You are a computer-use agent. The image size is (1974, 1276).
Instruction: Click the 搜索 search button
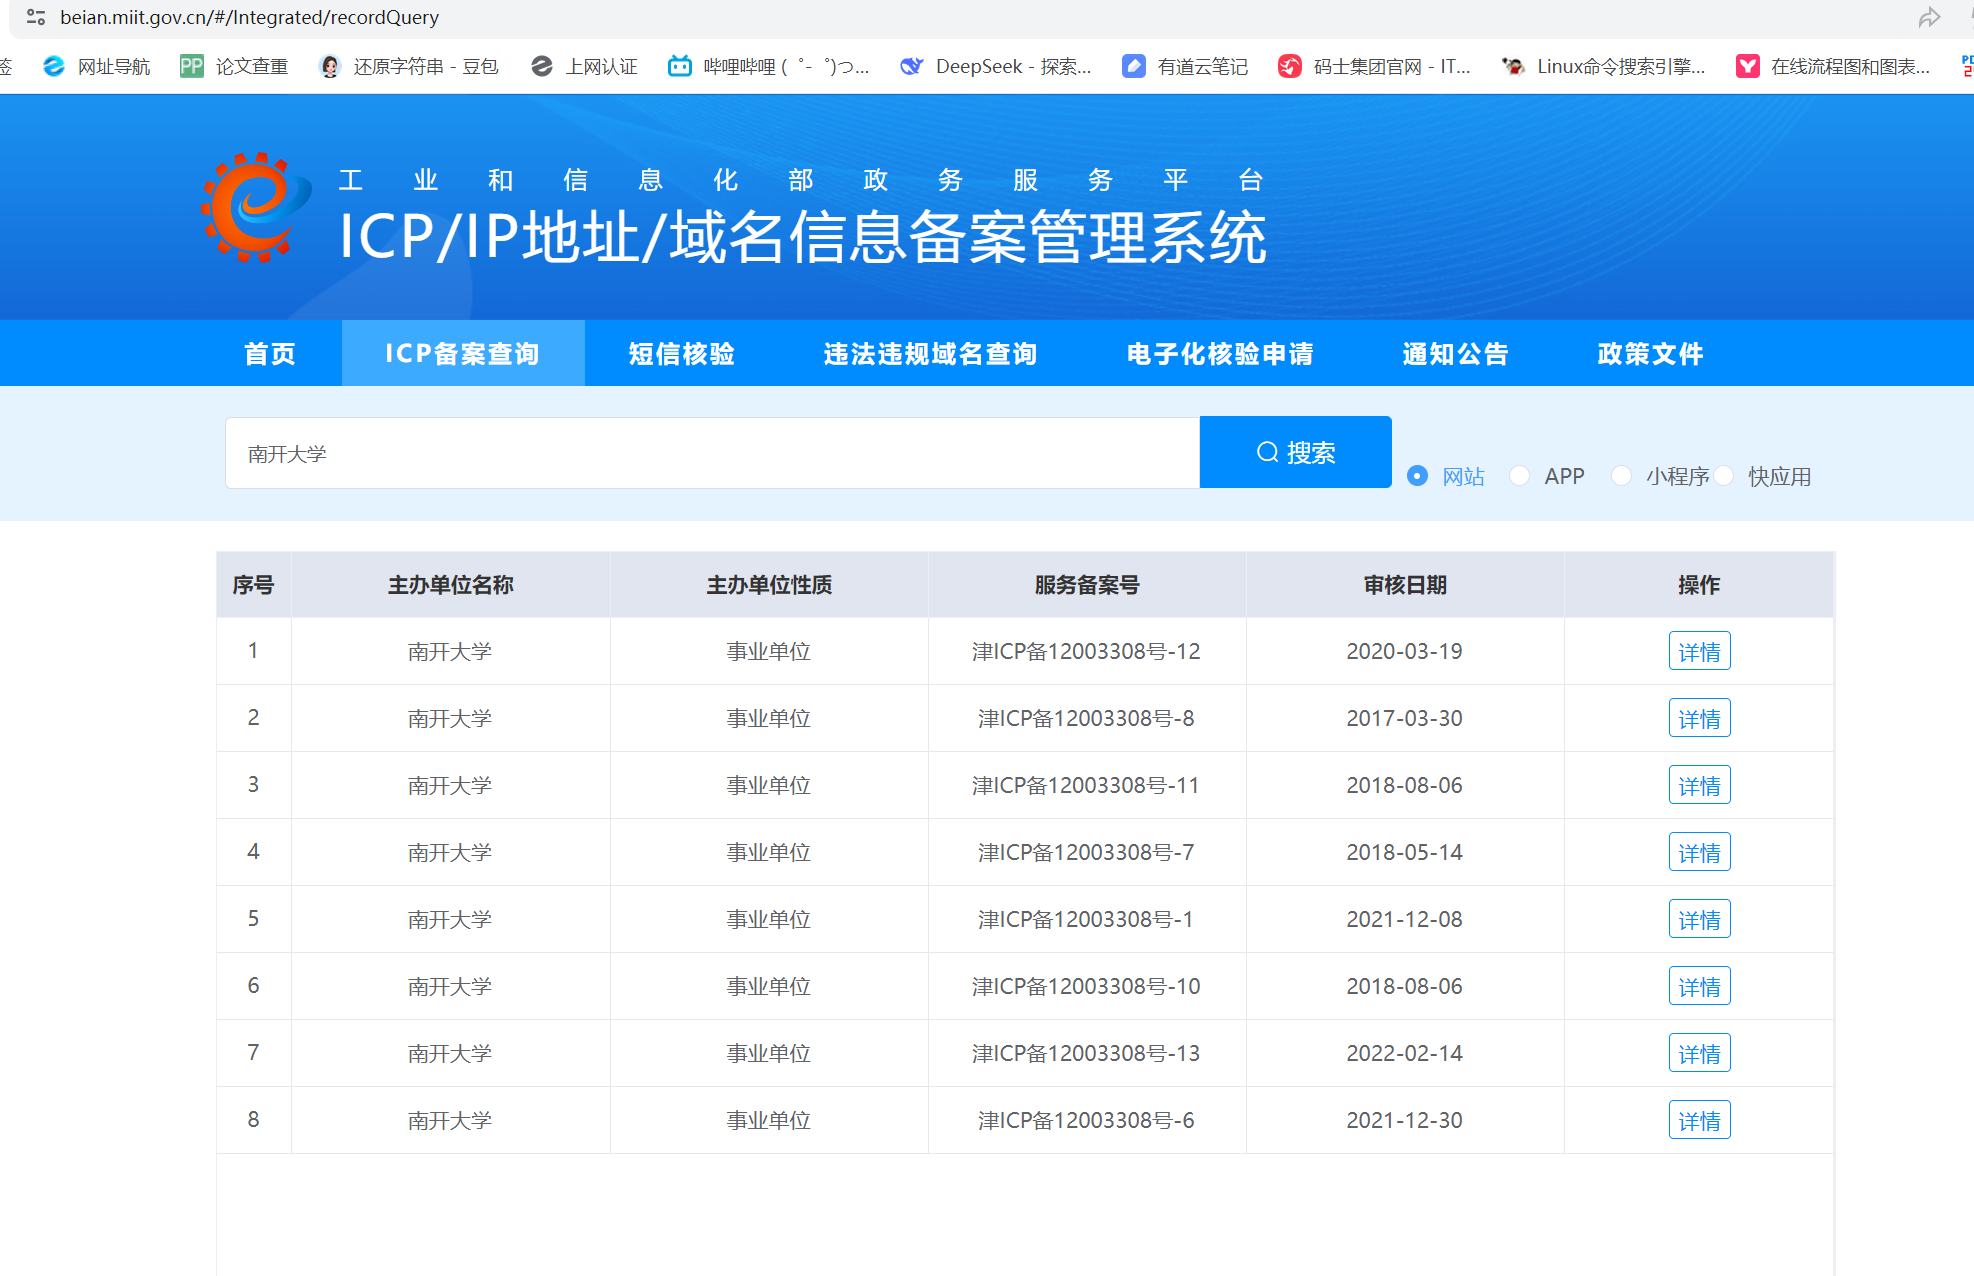(1295, 452)
